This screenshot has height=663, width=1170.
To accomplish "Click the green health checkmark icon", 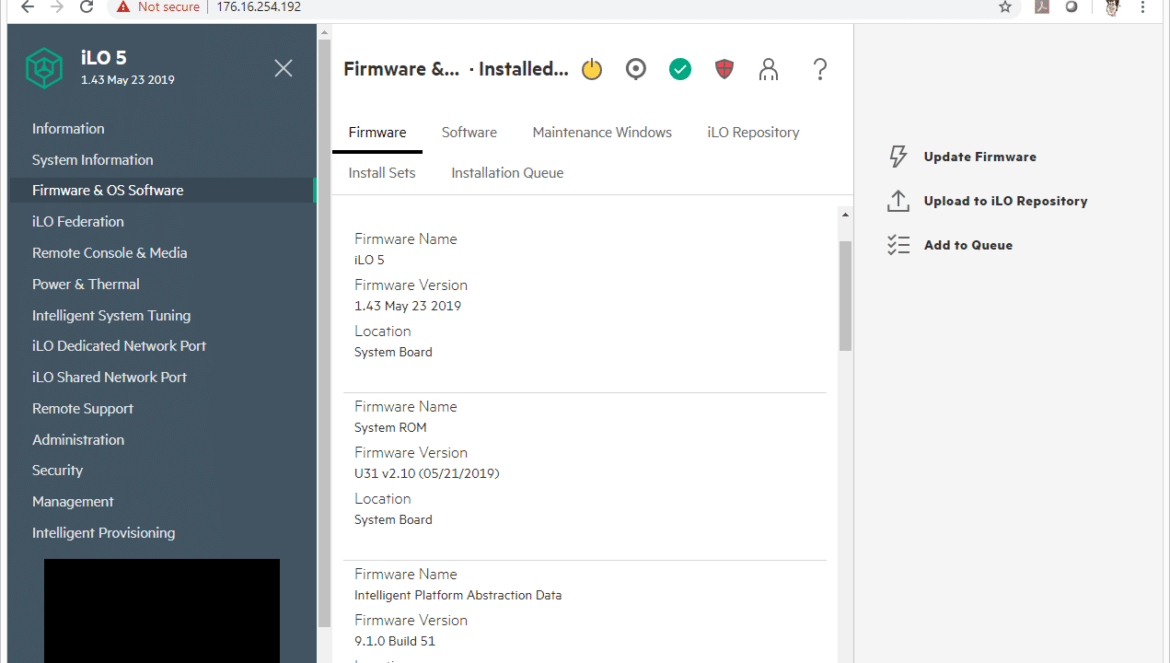I will pos(680,69).
